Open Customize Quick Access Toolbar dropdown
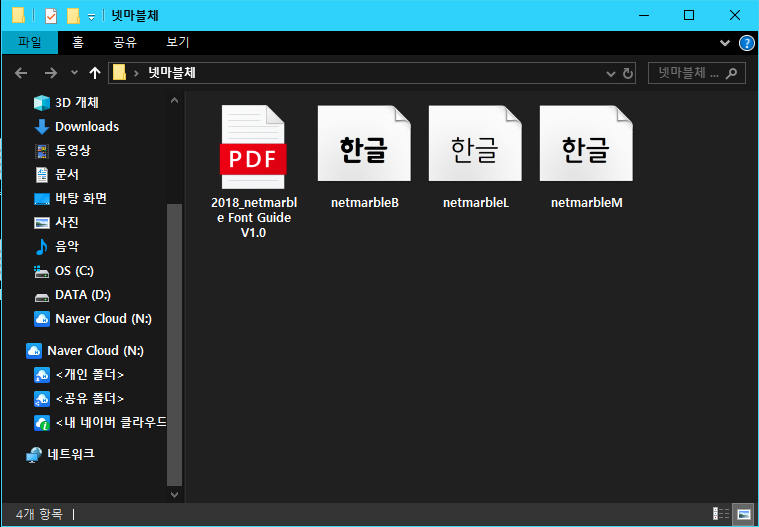Viewport: 759px width, 527px height. 91,17
